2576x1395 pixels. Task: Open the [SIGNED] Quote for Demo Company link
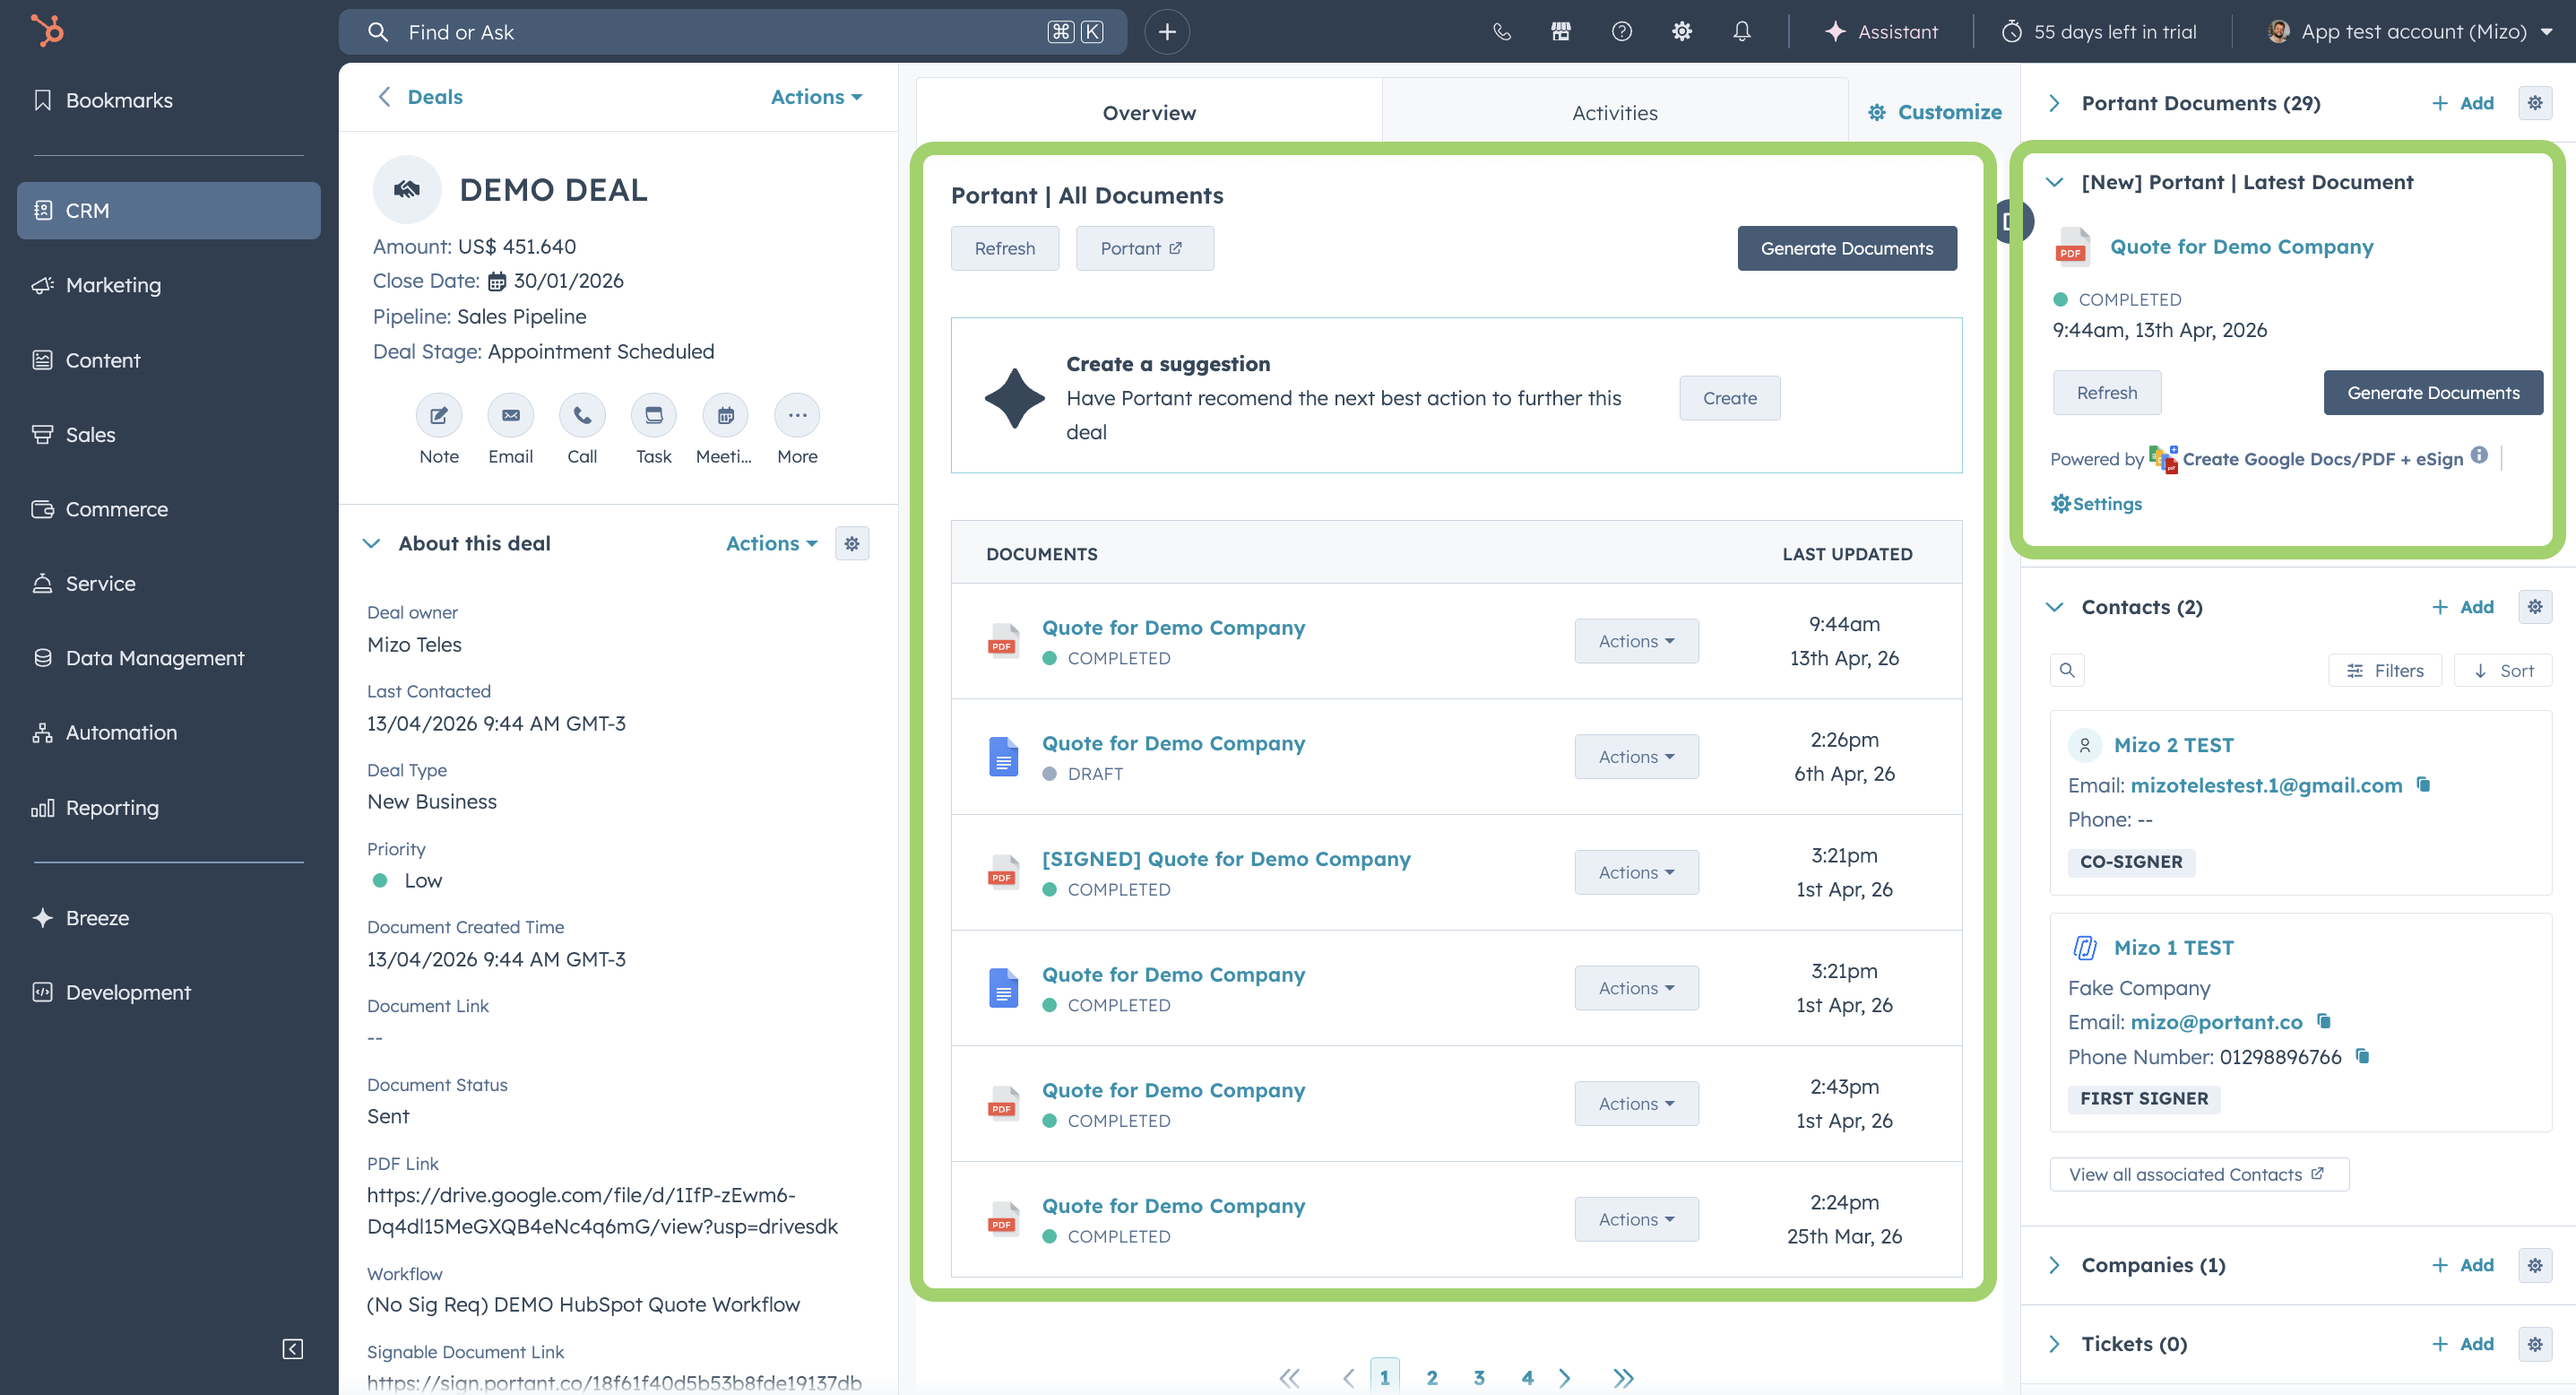tap(1226, 859)
